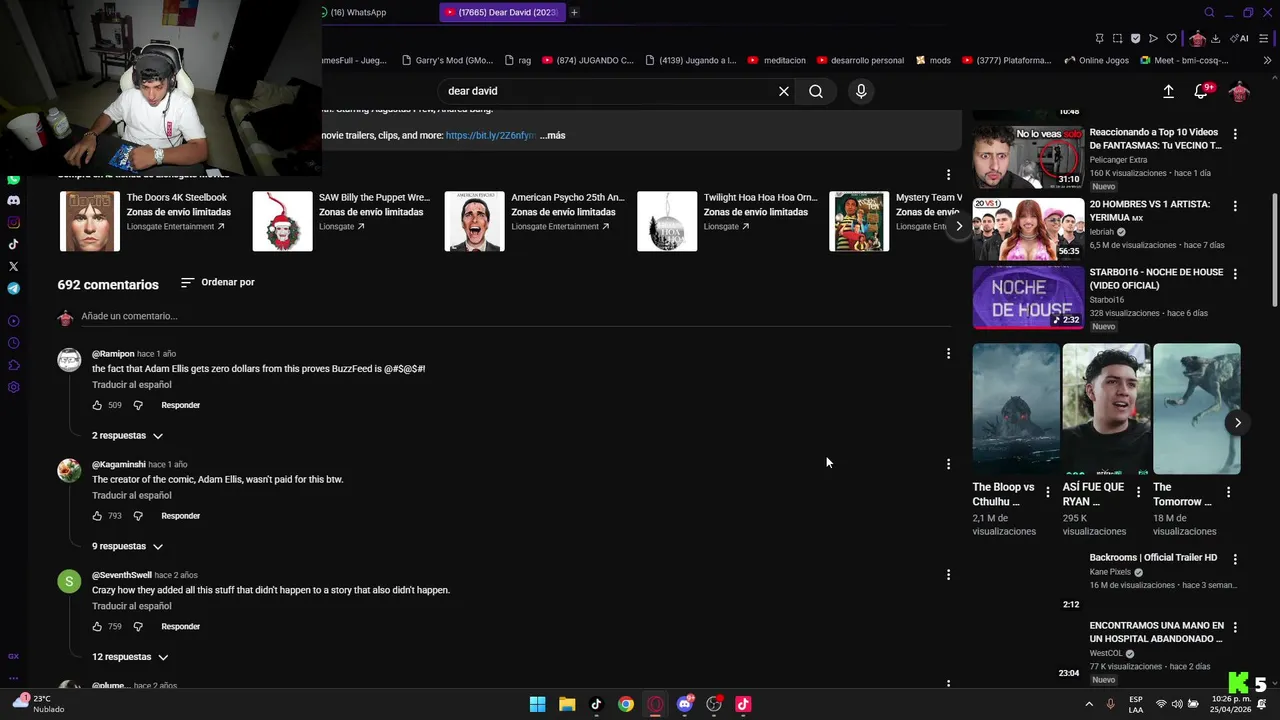
Task: Expand 9 respuestas replies
Action: point(127,547)
